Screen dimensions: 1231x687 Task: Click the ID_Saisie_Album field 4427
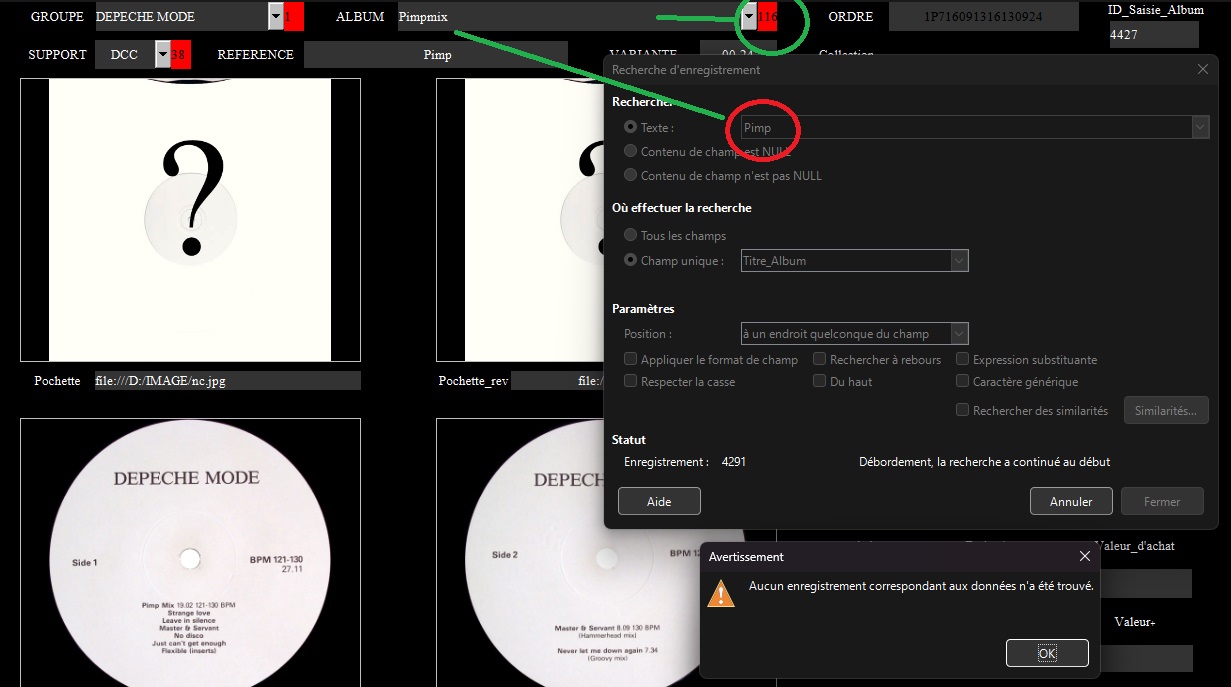pos(1153,34)
